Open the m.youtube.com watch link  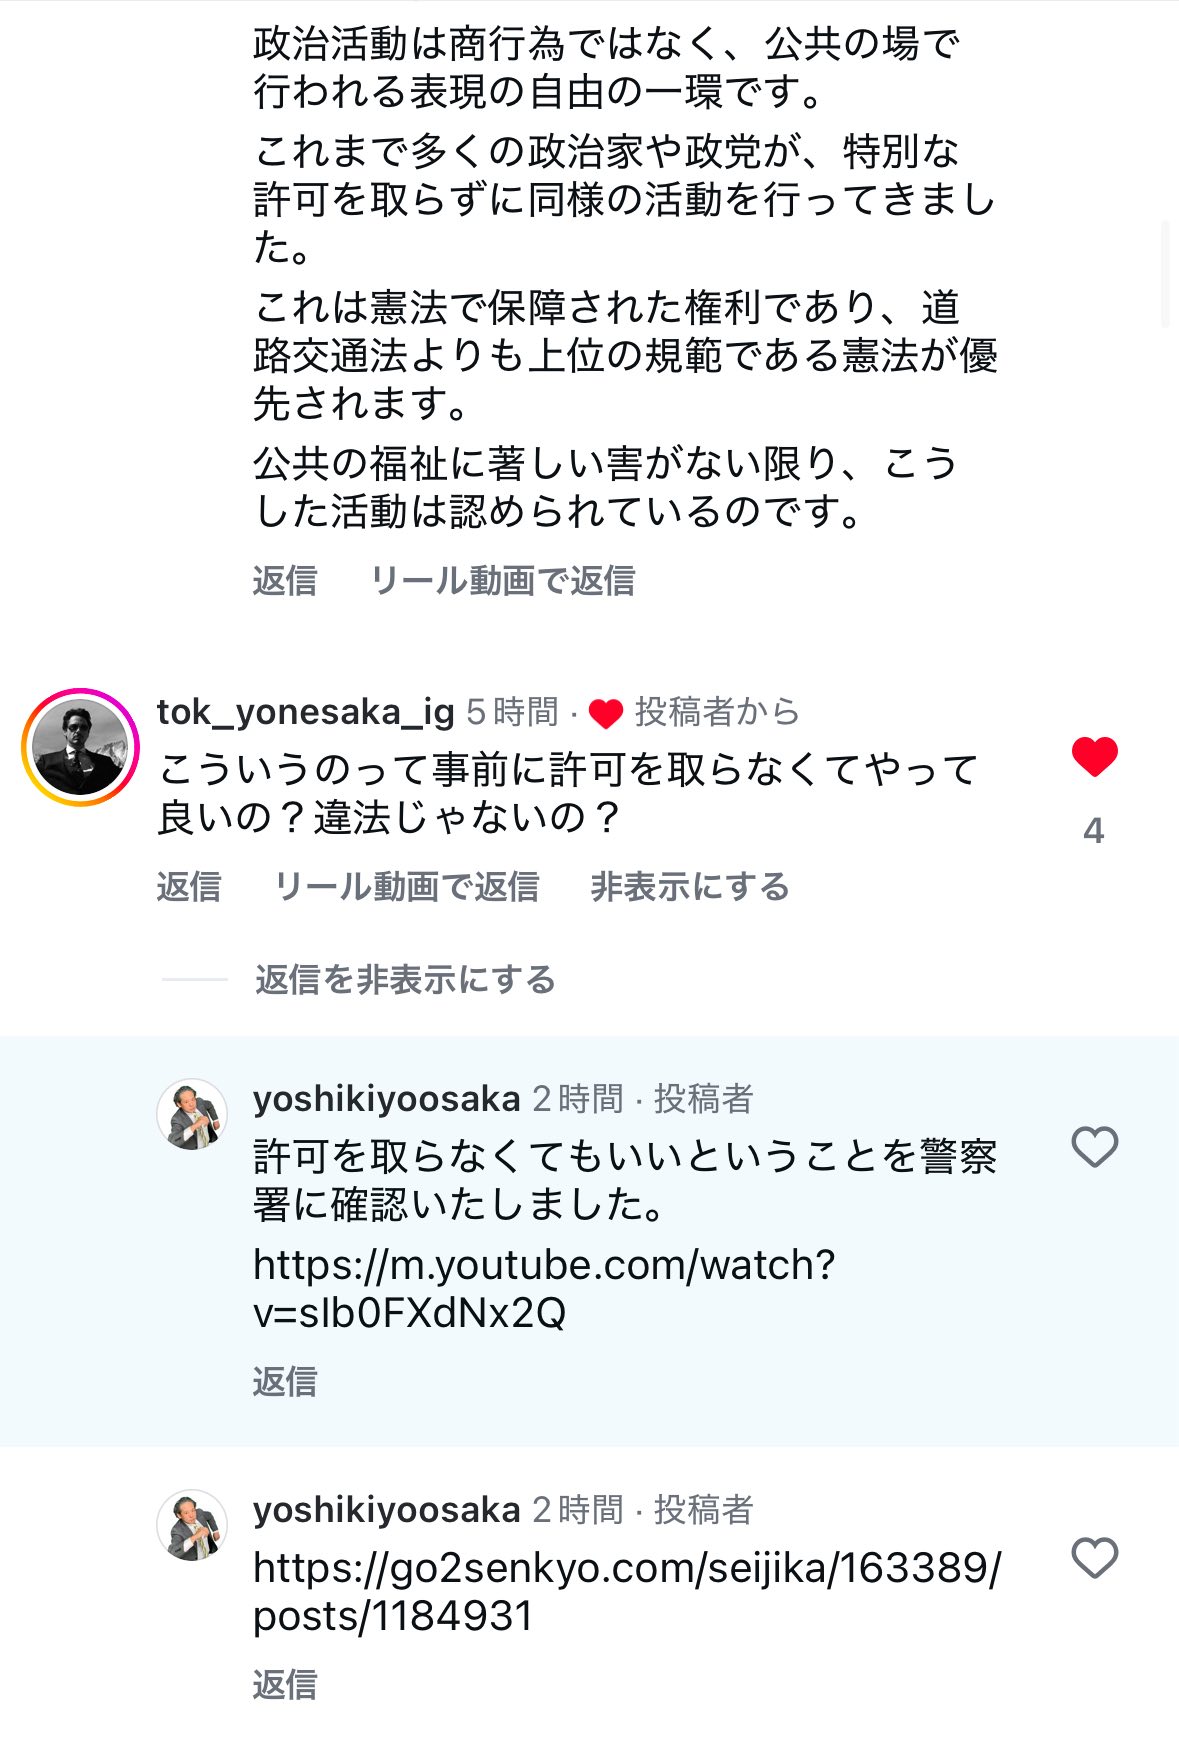tap(543, 1288)
